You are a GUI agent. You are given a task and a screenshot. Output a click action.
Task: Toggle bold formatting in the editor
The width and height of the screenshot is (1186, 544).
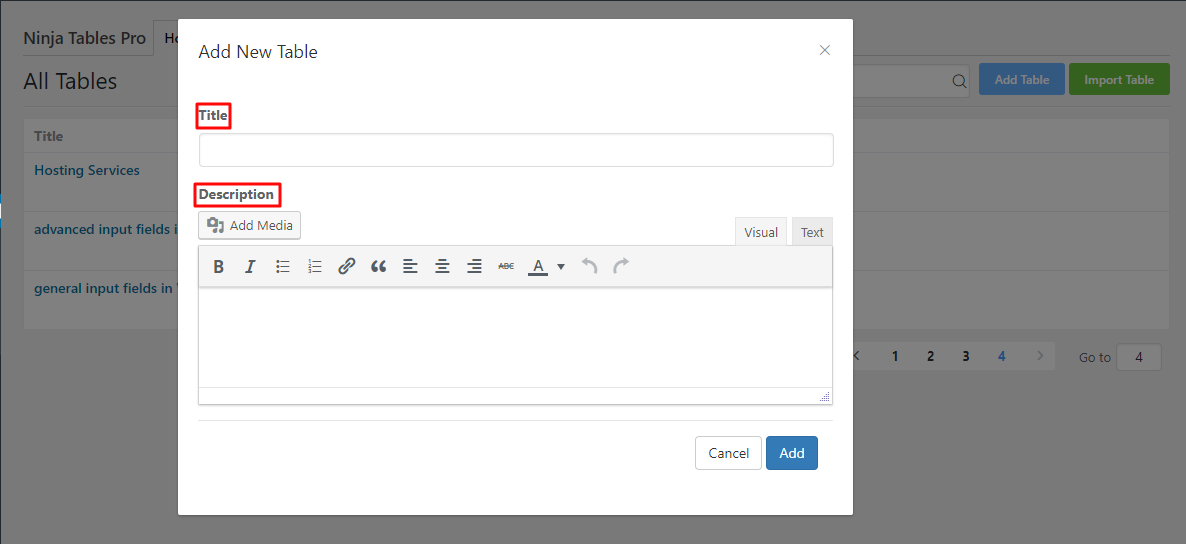218,267
